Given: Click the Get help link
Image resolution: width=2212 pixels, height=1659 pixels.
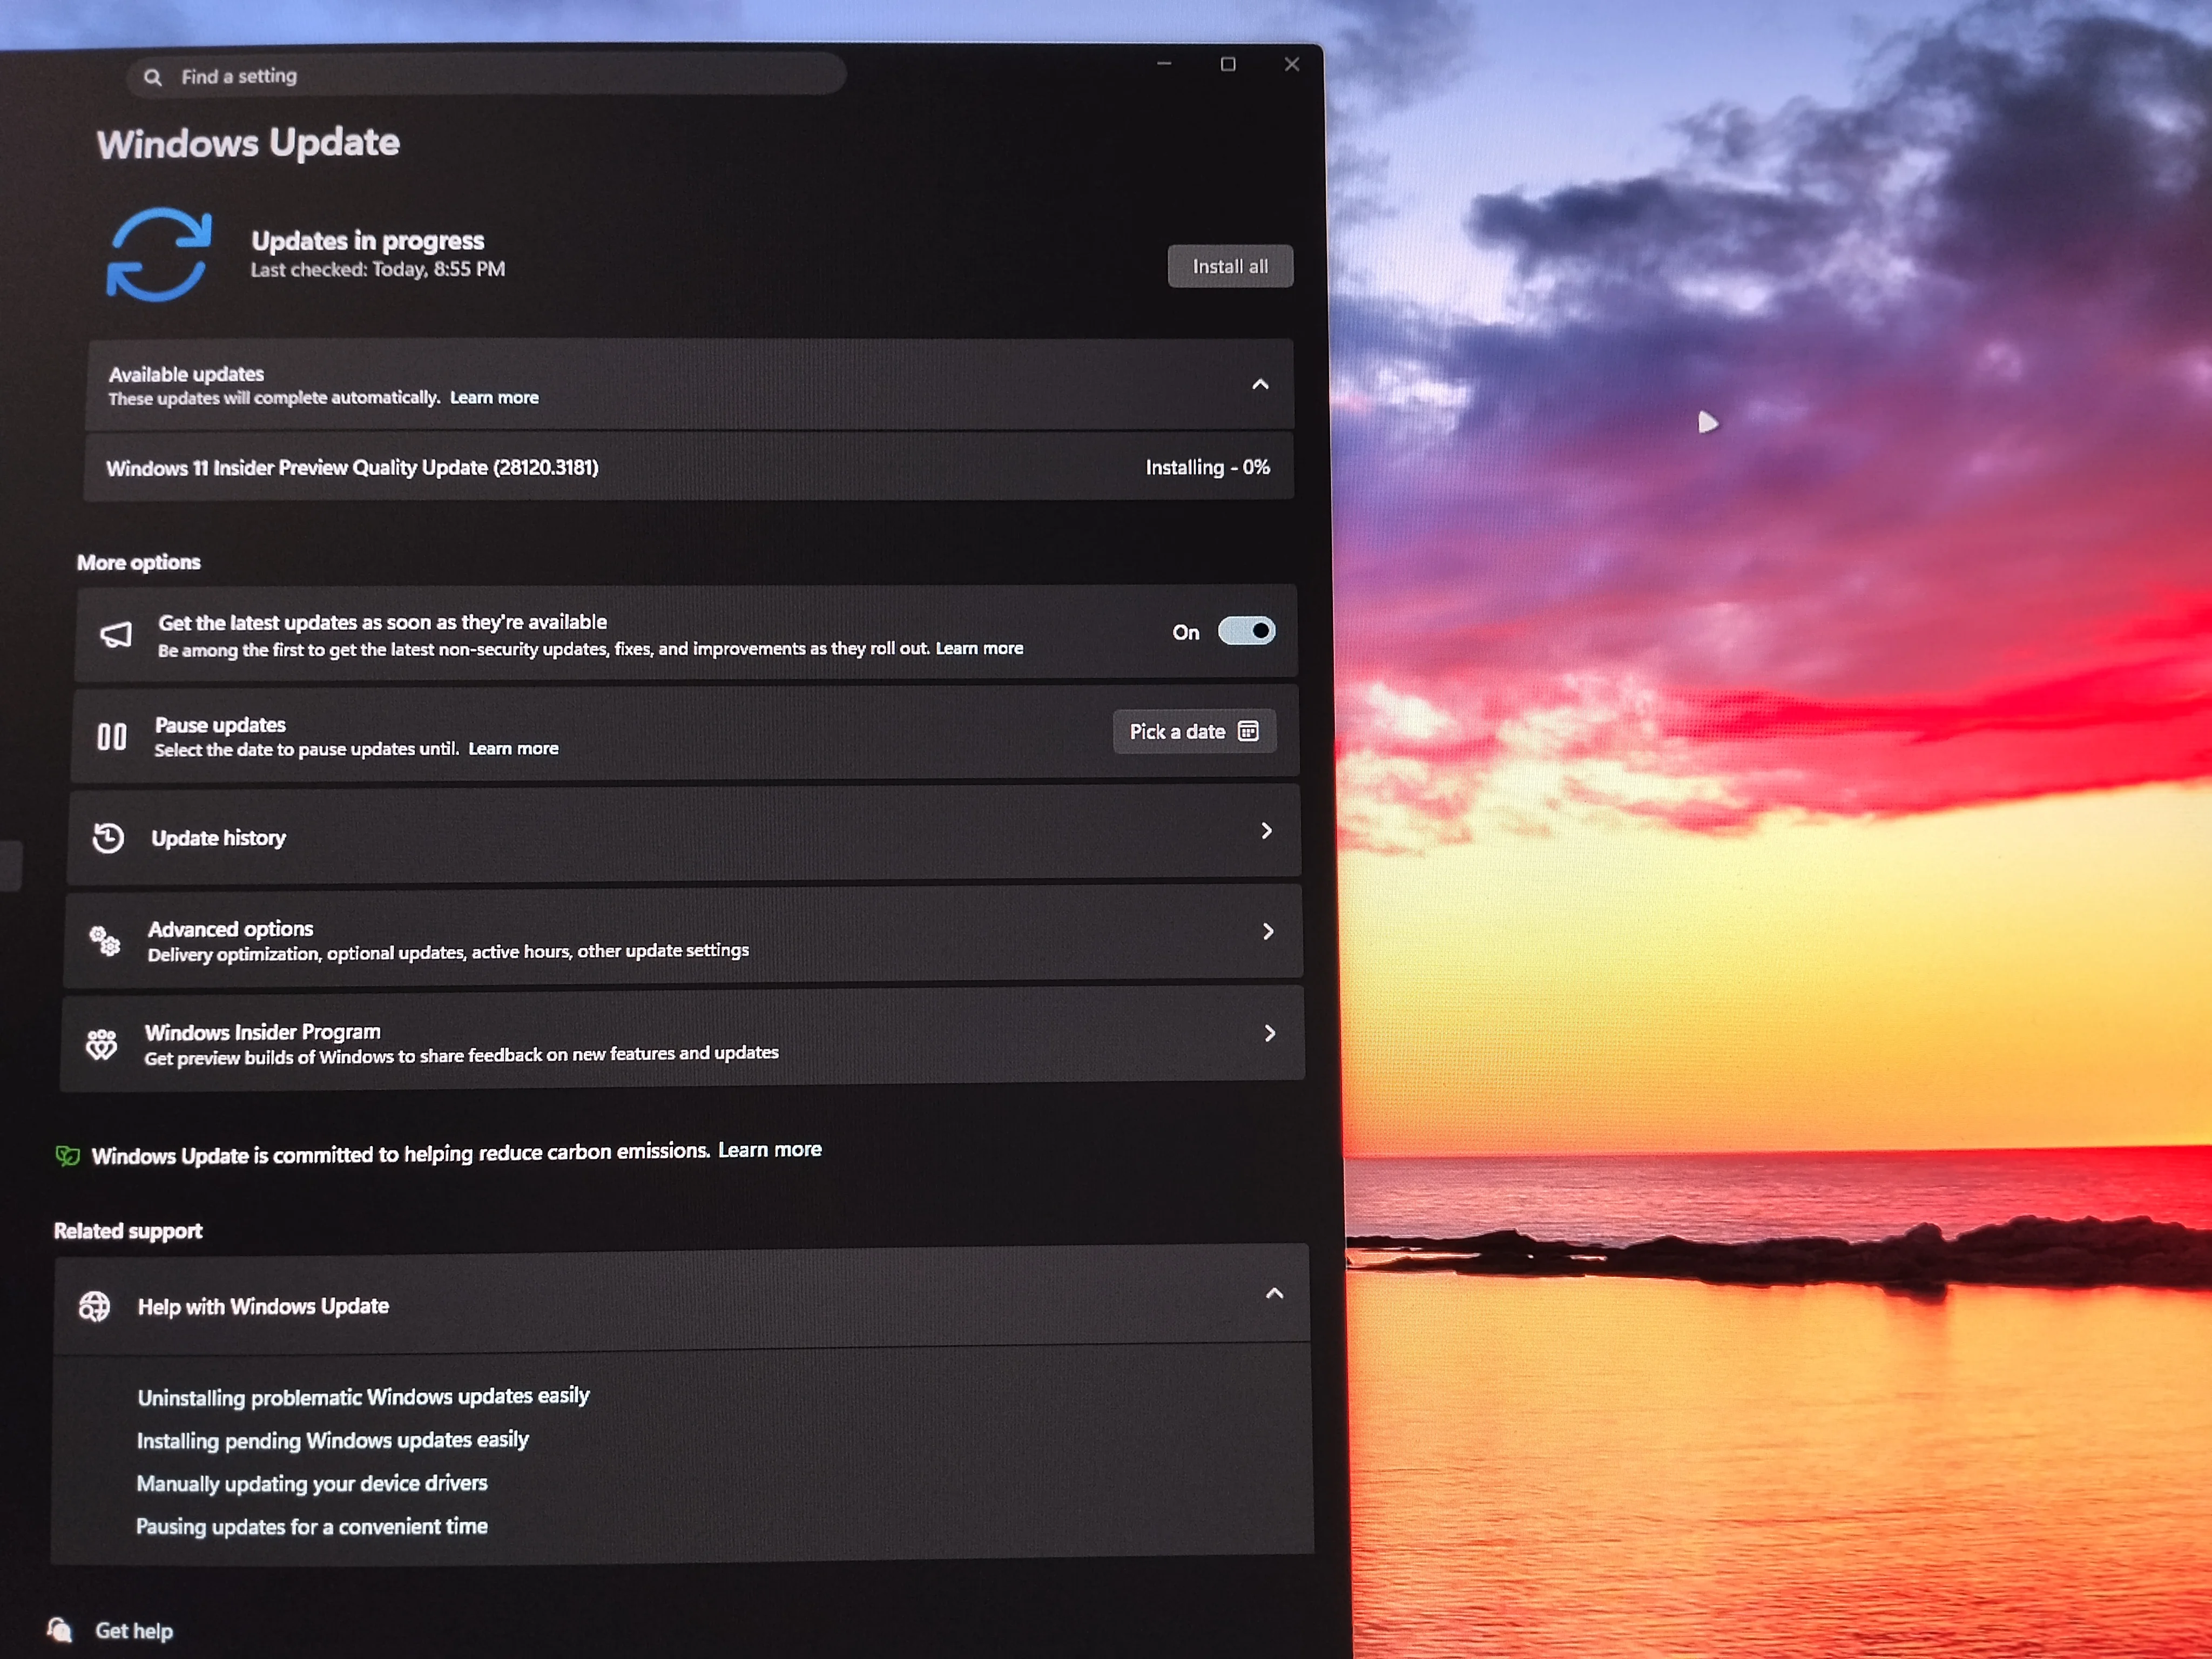Looking at the screenshot, I should [x=134, y=1631].
